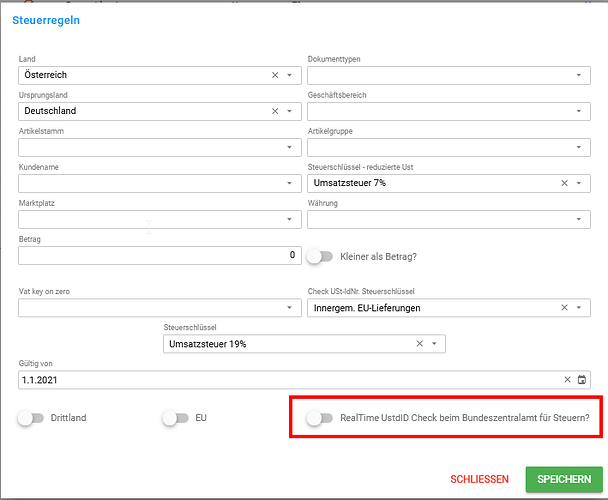Image resolution: width=608 pixels, height=500 pixels.
Task: Open the Gültig von calendar picker
Action: pyautogui.click(x=582, y=380)
